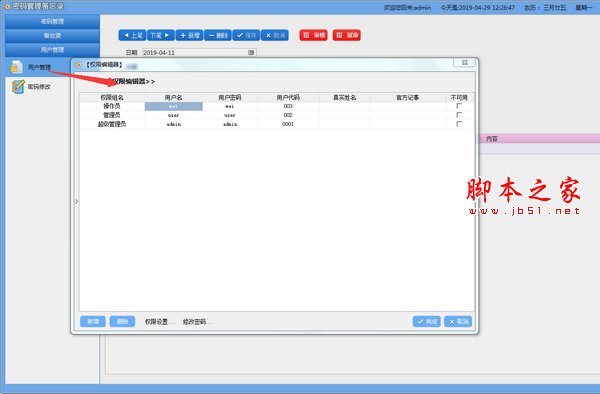This screenshot has height=394, width=600.
Task: Click the 不可用 column header
Action: point(459,98)
